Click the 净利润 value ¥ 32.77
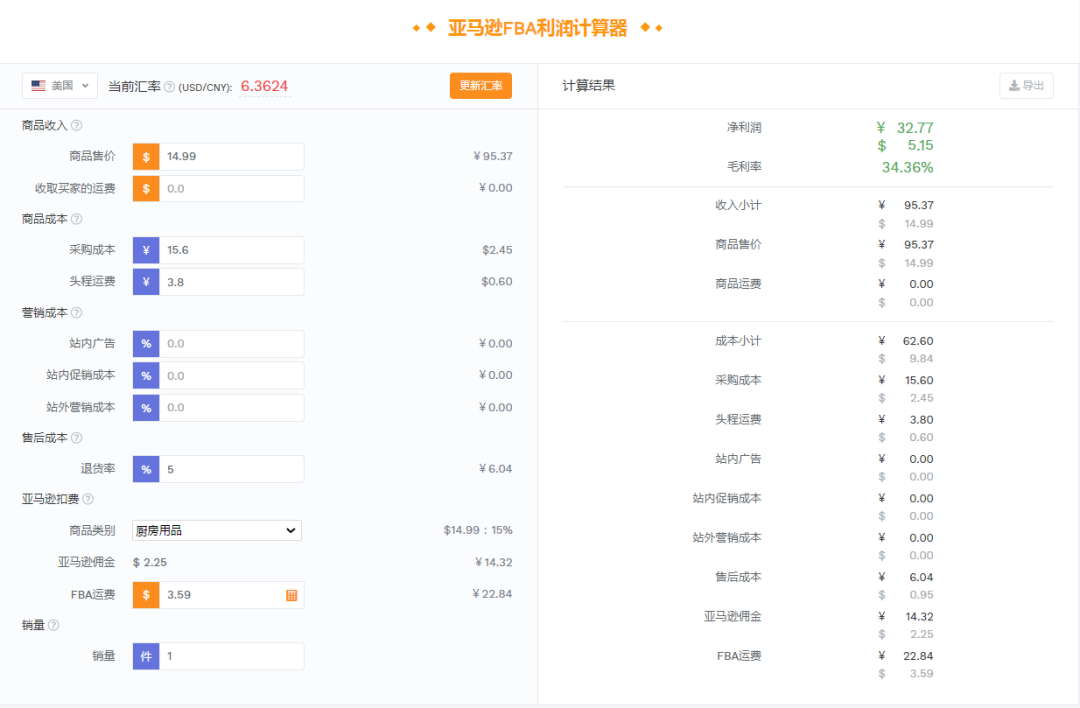This screenshot has width=1080, height=708. (x=905, y=127)
